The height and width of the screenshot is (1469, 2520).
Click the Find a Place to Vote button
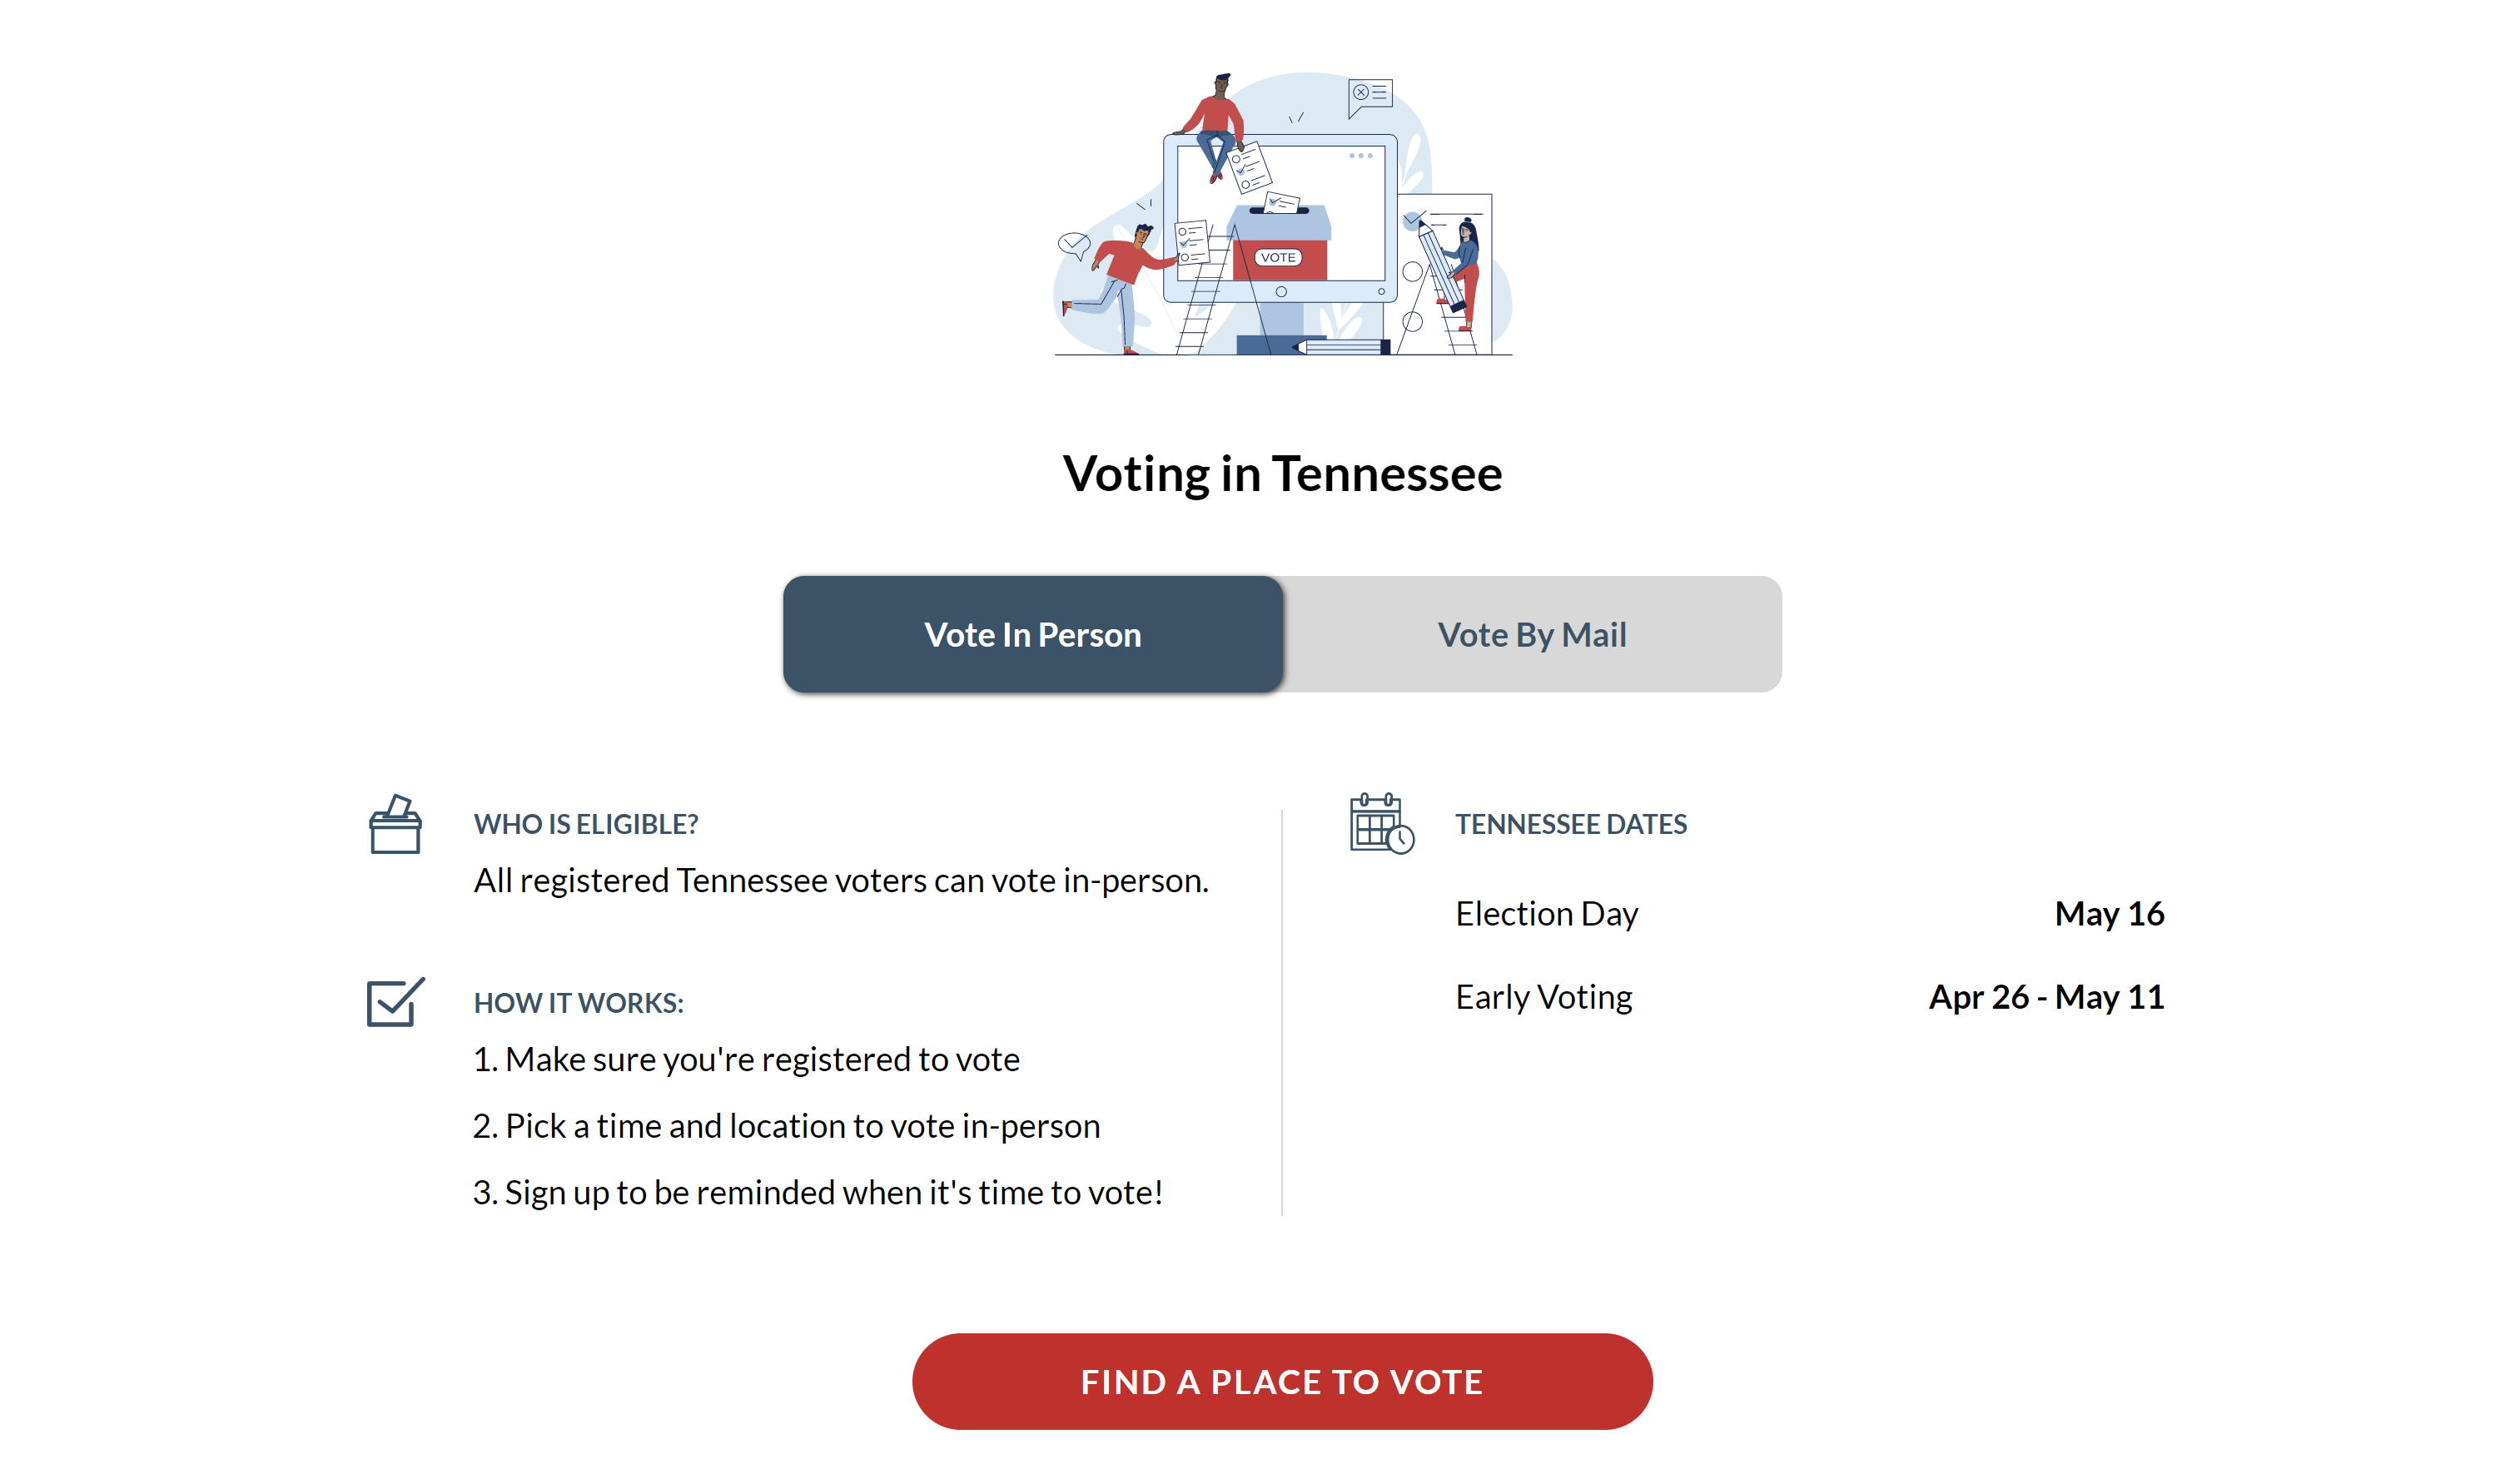click(x=1282, y=1381)
